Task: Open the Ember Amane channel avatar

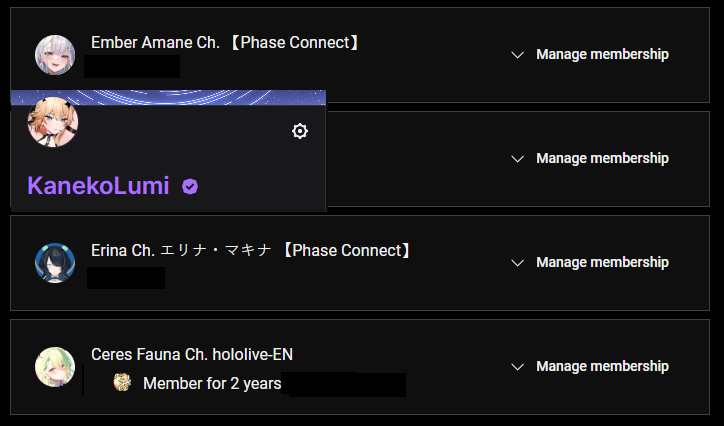Action: tap(55, 55)
